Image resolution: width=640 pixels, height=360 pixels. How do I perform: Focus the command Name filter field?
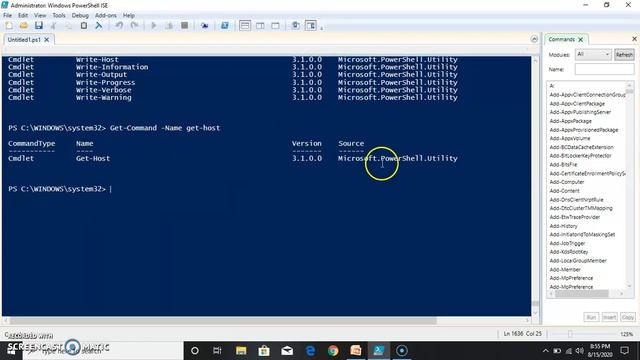[604, 69]
